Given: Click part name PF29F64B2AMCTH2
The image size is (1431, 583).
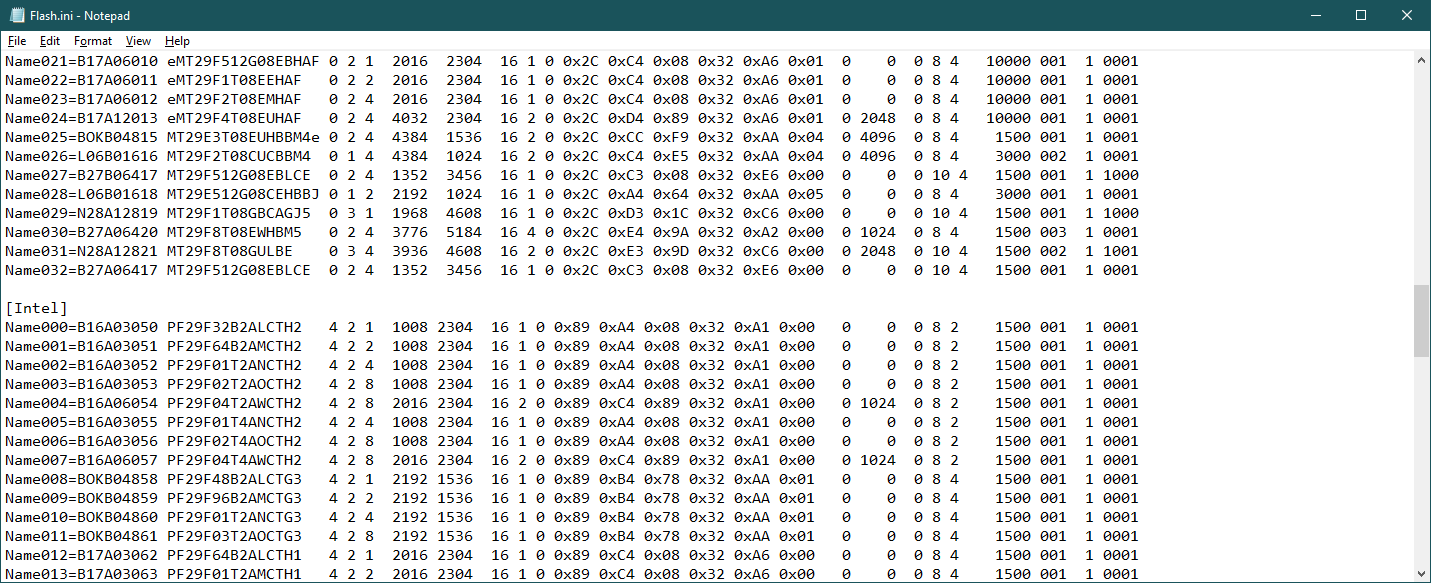Looking at the screenshot, I should coord(234,346).
